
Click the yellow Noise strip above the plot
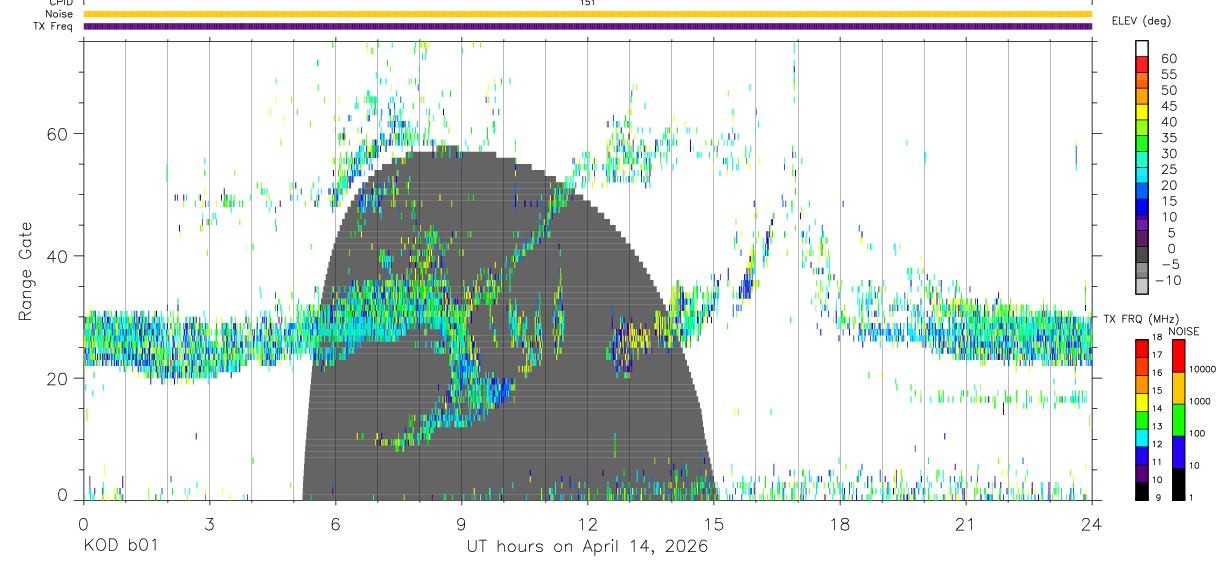(x=587, y=14)
